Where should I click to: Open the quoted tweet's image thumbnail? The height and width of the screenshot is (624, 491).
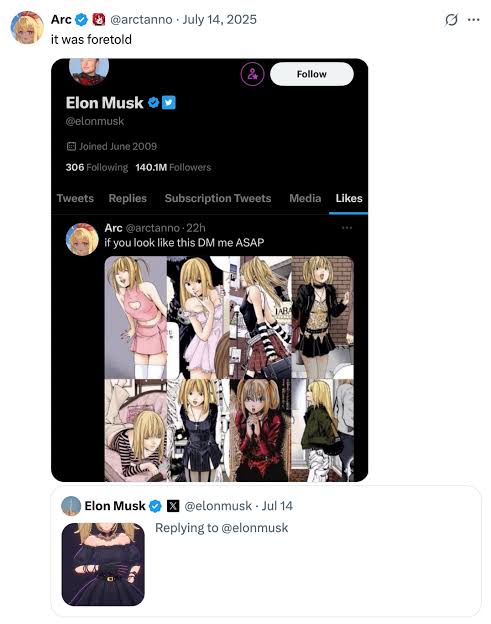tap(103, 564)
